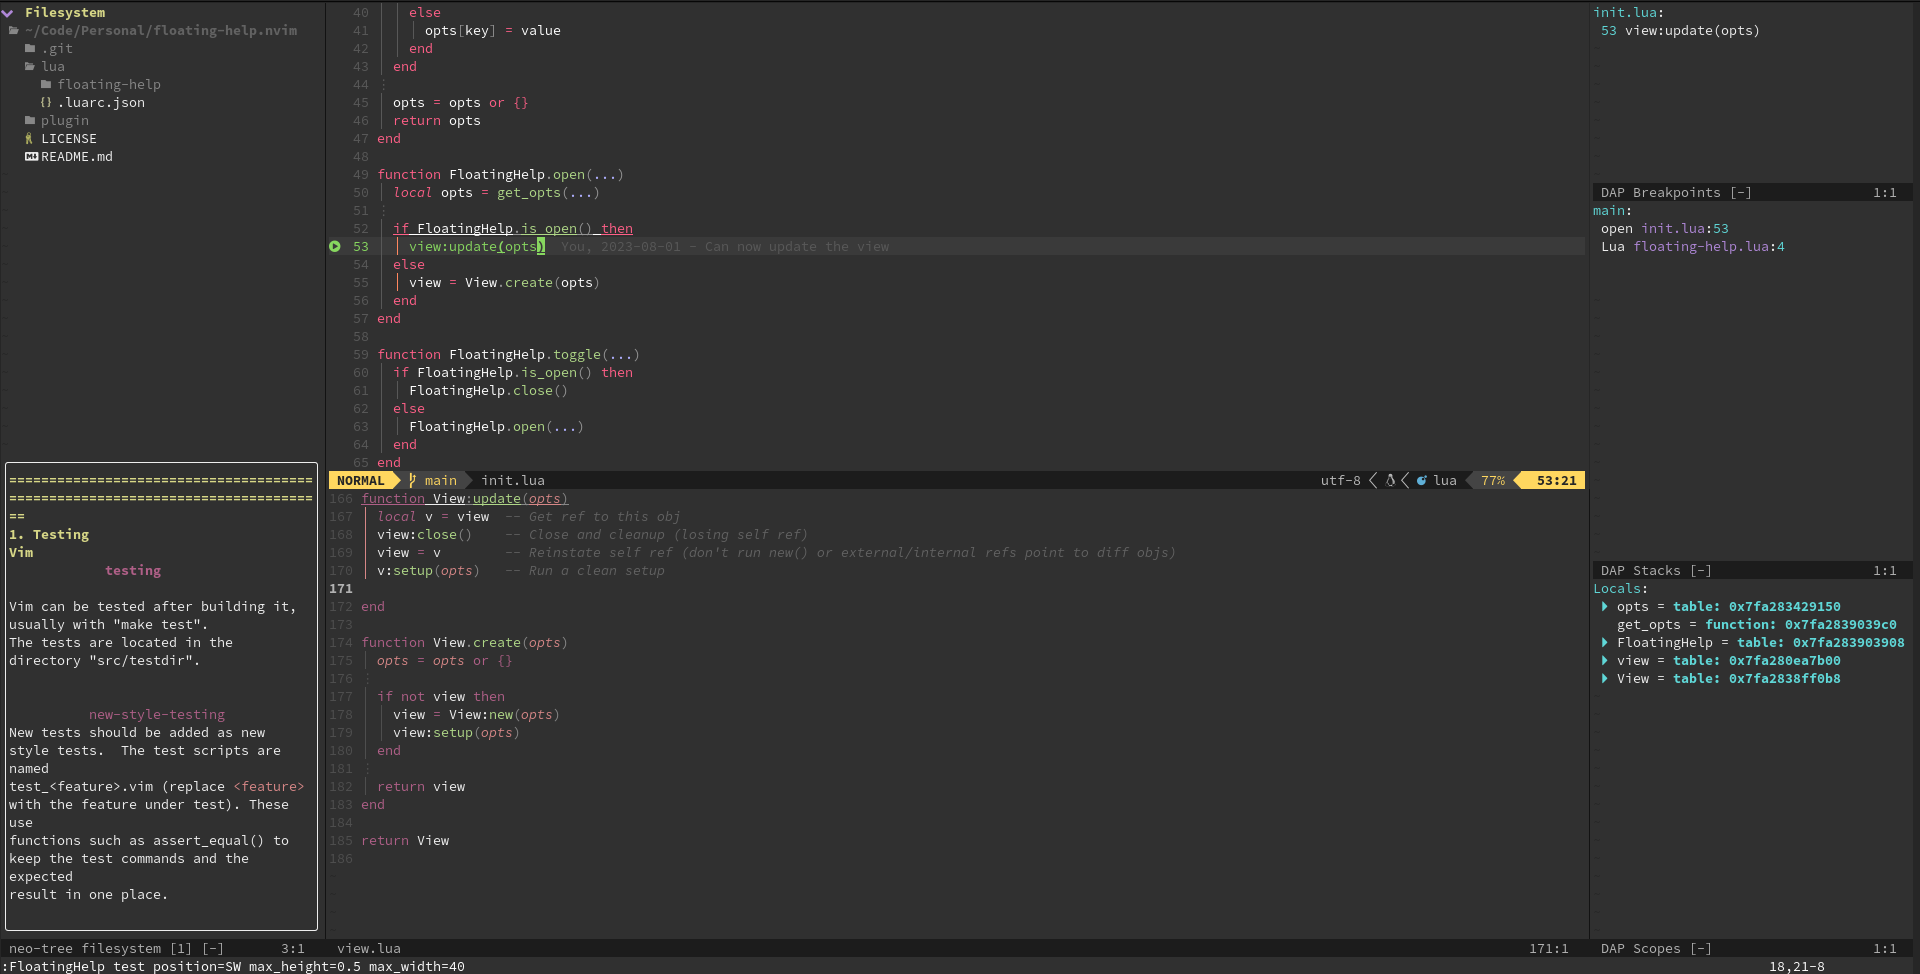Click the floating-help subfolder icon
Screen dimensions: 1920x974
pos(46,85)
